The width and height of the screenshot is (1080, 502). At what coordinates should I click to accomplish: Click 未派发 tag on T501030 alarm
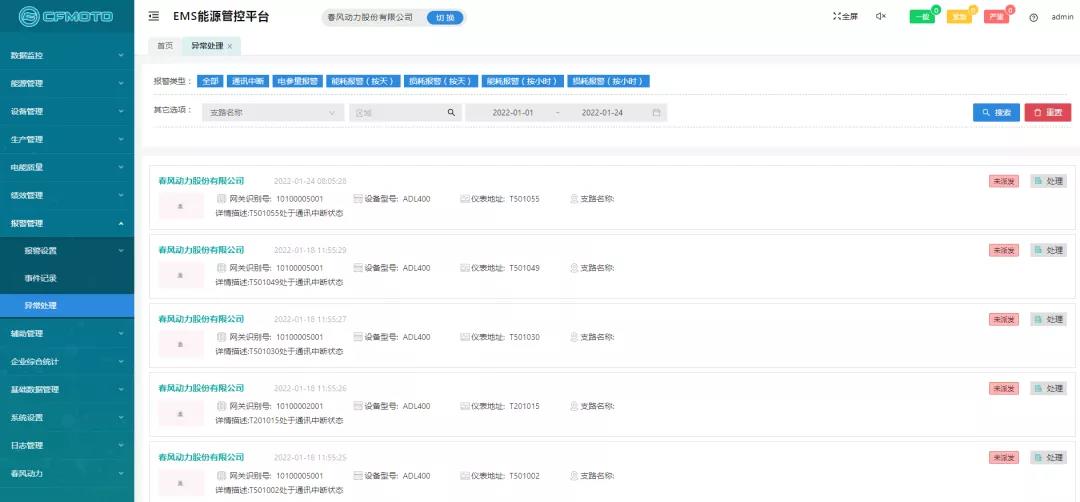tap(1004, 320)
